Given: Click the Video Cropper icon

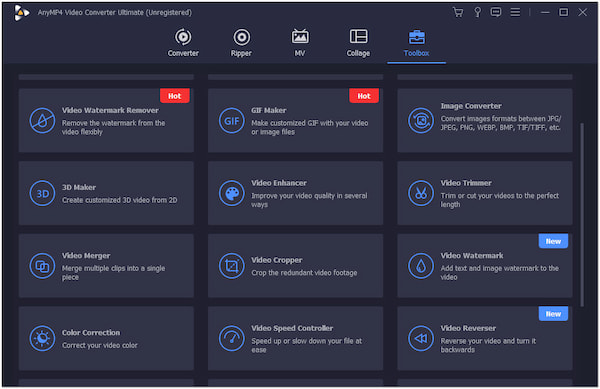Looking at the screenshot, I should click(232, 266).
